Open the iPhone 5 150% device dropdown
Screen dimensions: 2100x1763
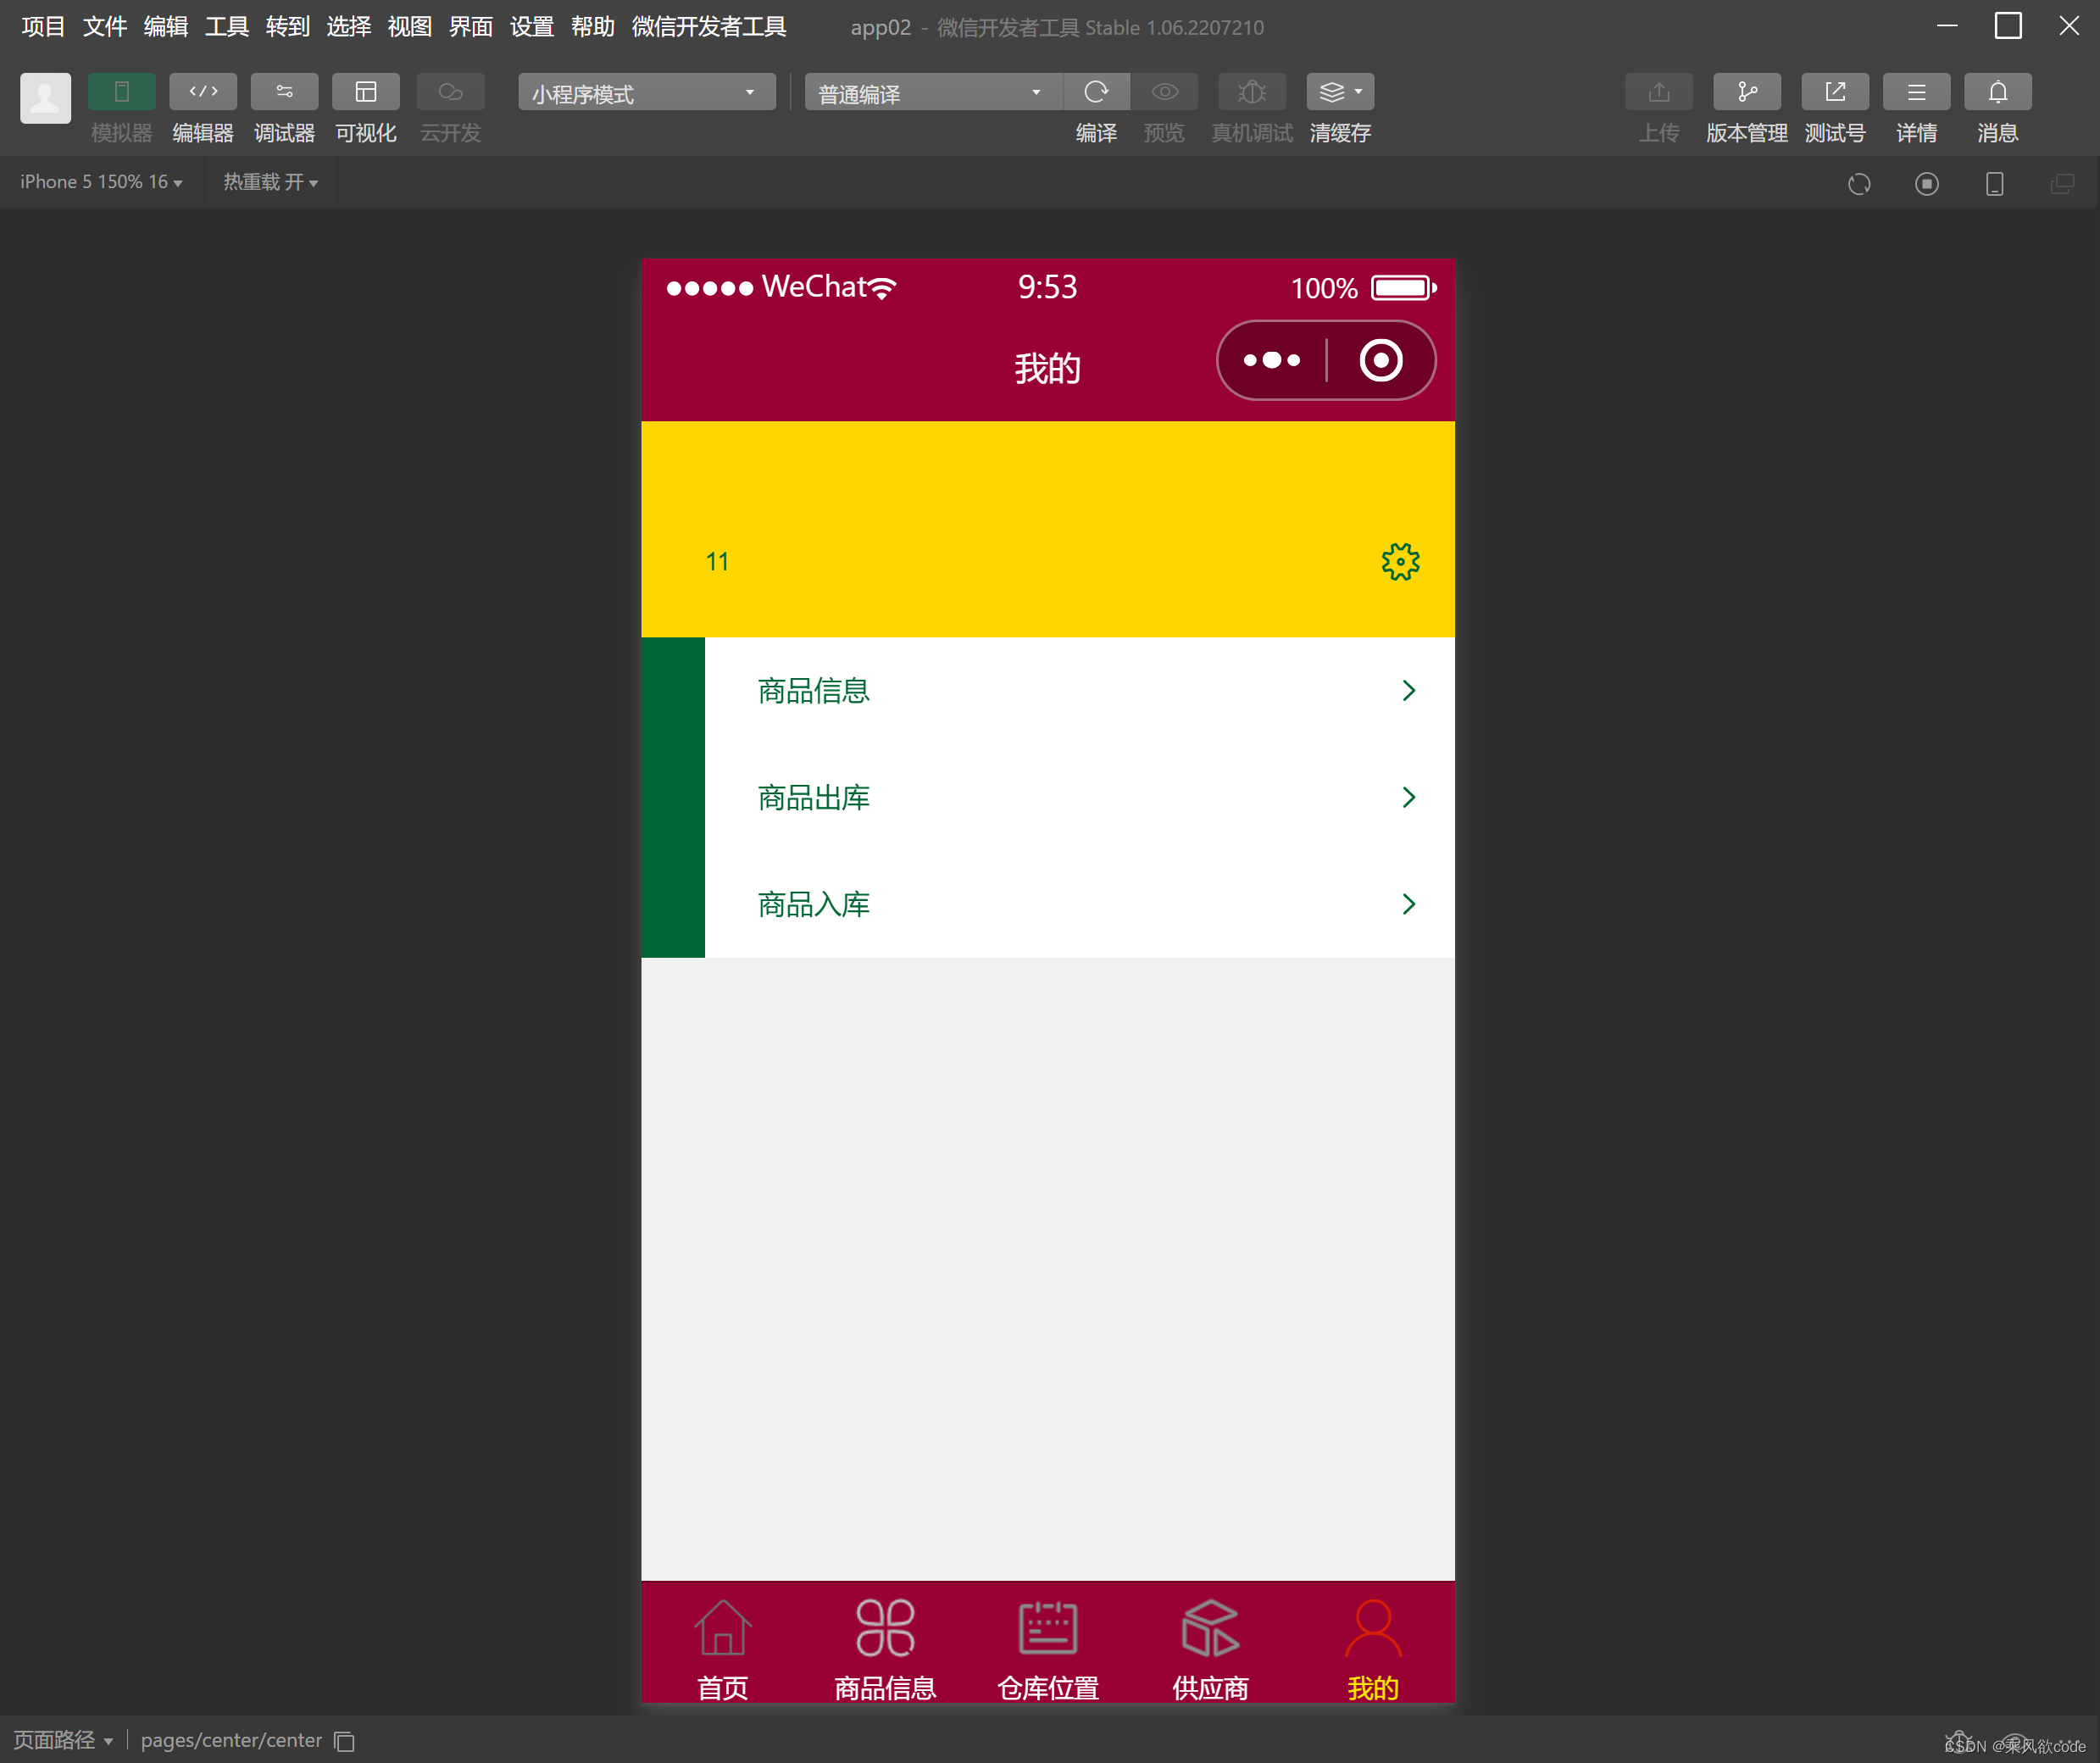tap(101, 182)
